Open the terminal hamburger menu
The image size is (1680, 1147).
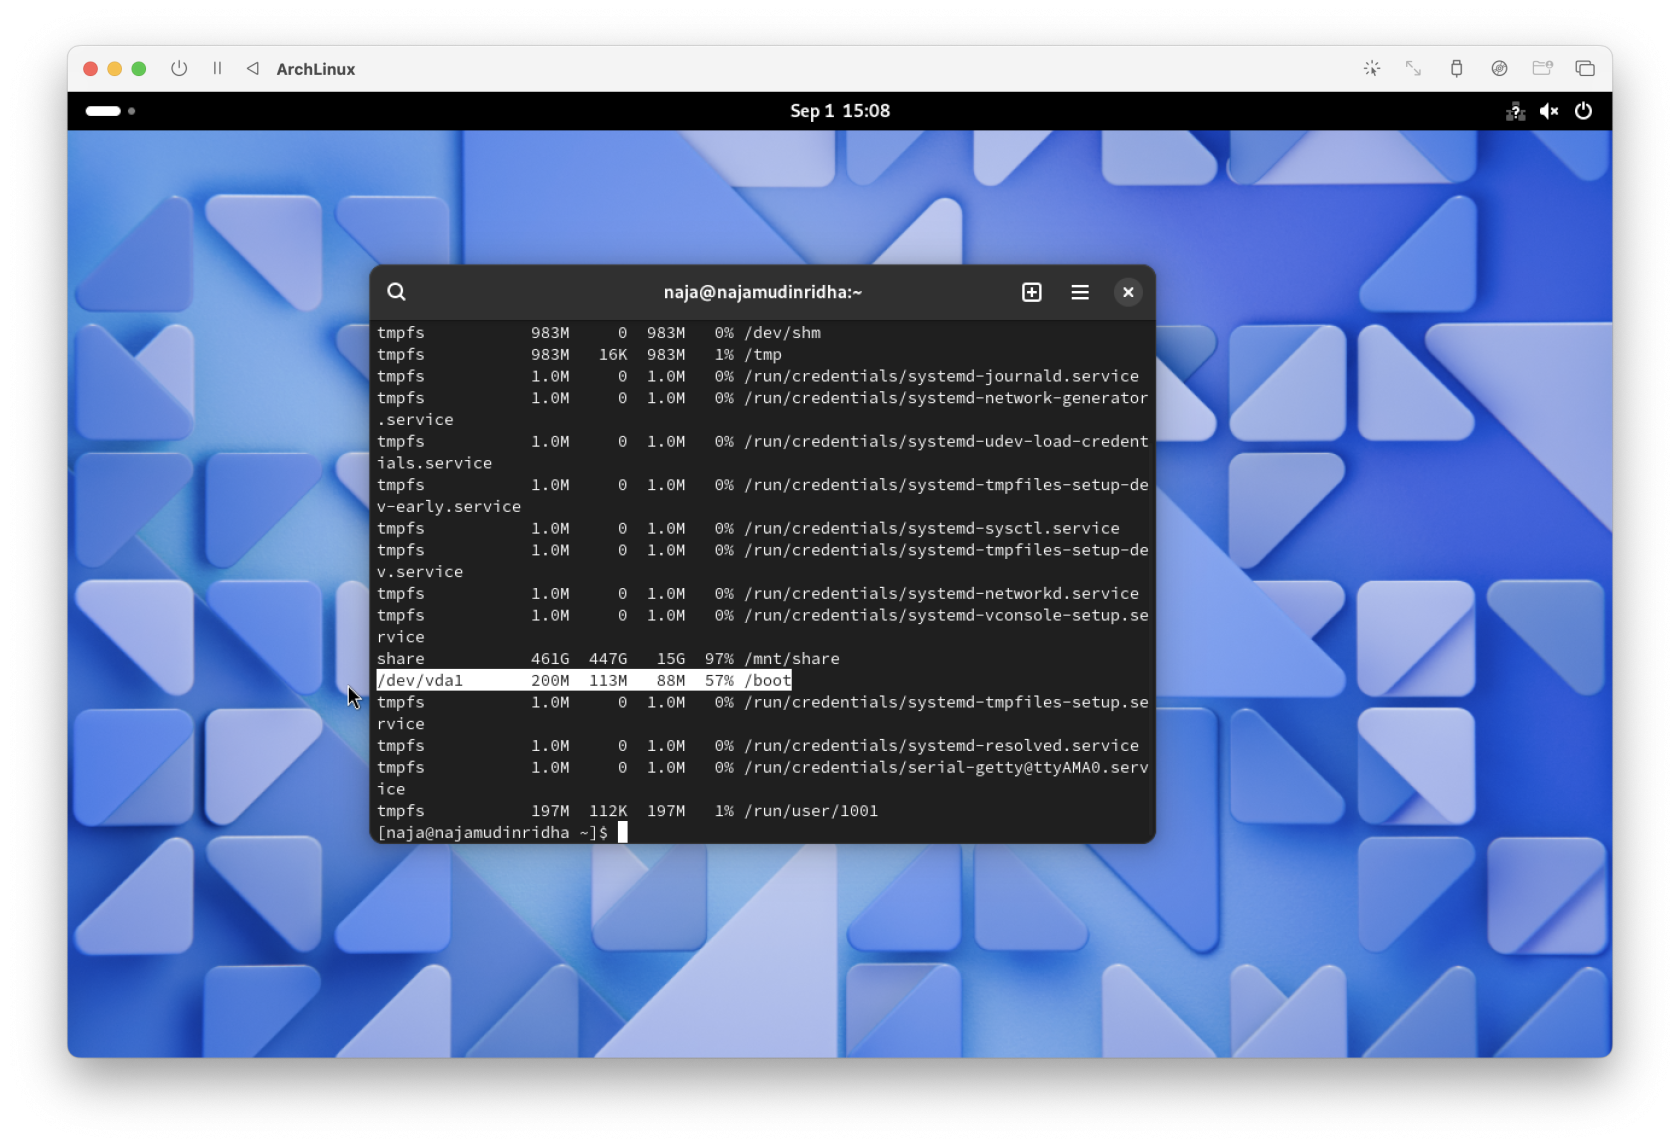pos(1080,292)
